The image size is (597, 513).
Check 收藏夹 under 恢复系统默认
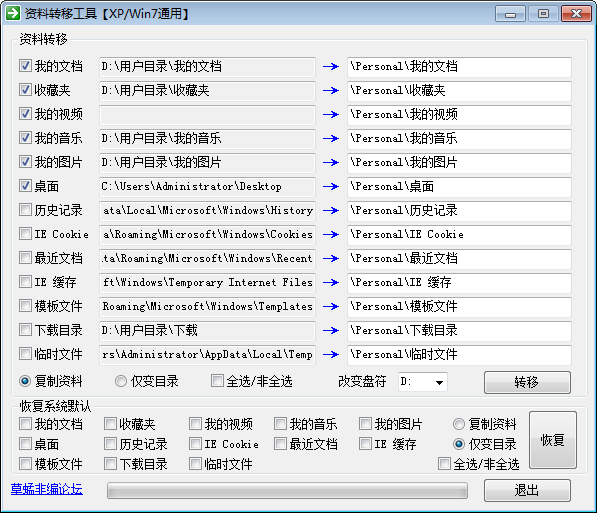click(110, 424)
